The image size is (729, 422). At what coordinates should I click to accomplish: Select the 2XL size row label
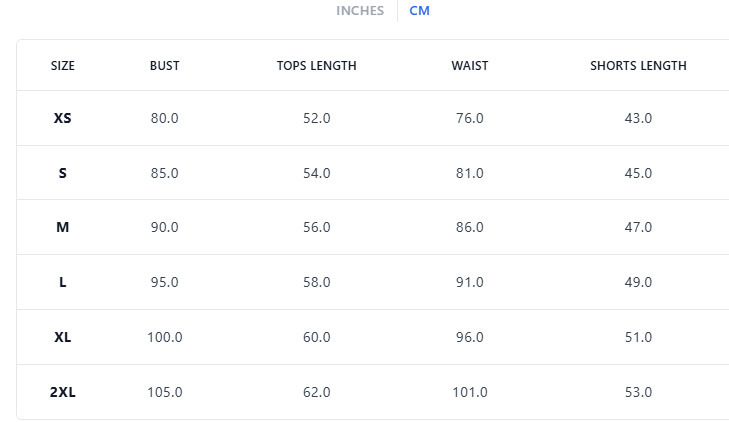point(63,392)
